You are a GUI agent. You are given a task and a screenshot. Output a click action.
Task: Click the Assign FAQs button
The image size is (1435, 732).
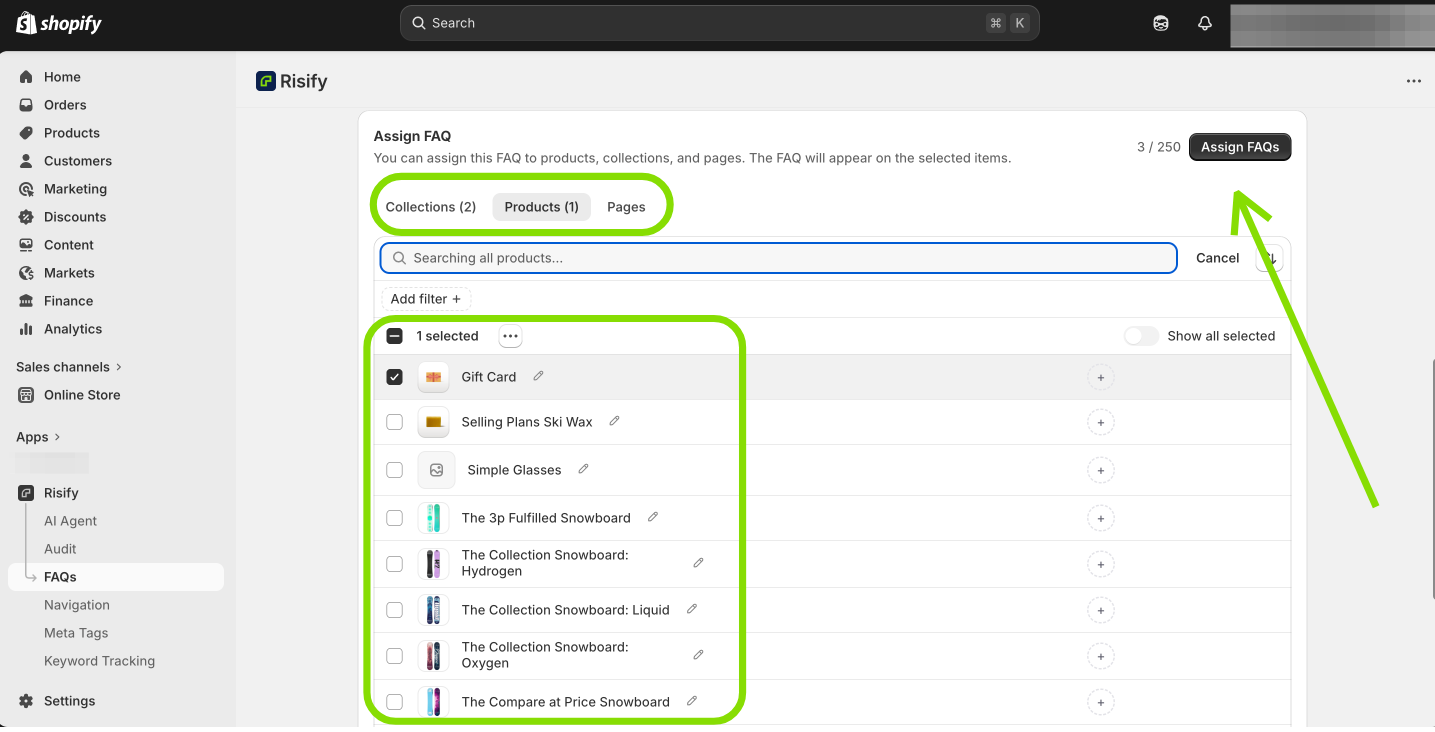click(x=1239, y=147)
